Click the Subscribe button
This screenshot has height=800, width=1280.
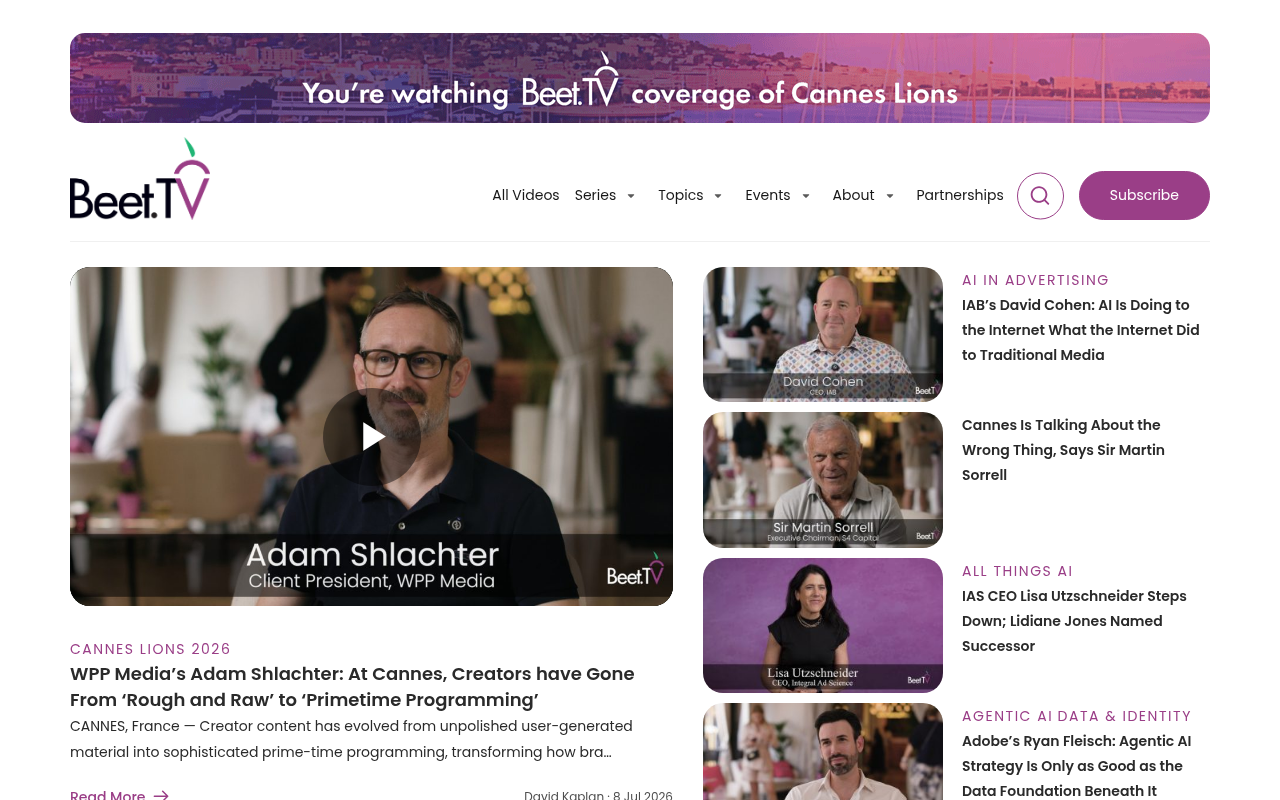1144,195
